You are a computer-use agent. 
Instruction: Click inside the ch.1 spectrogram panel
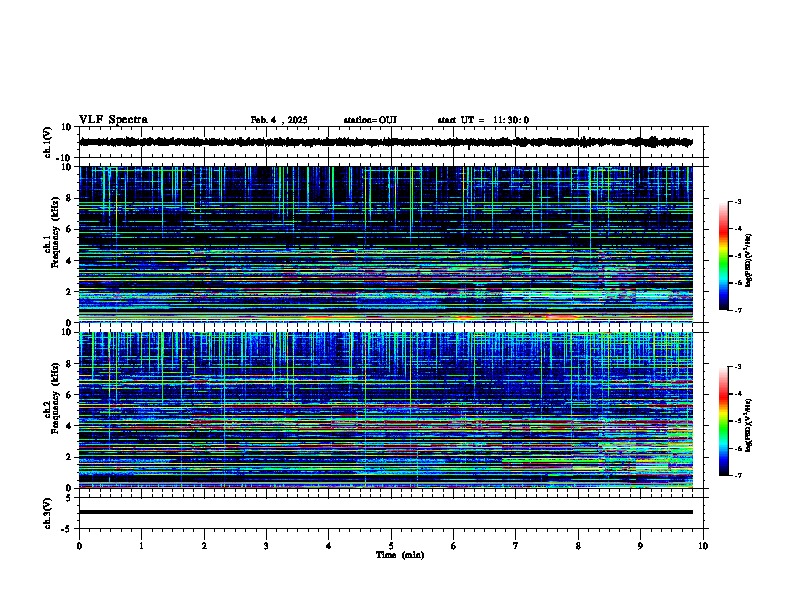[x=386, y=244]
